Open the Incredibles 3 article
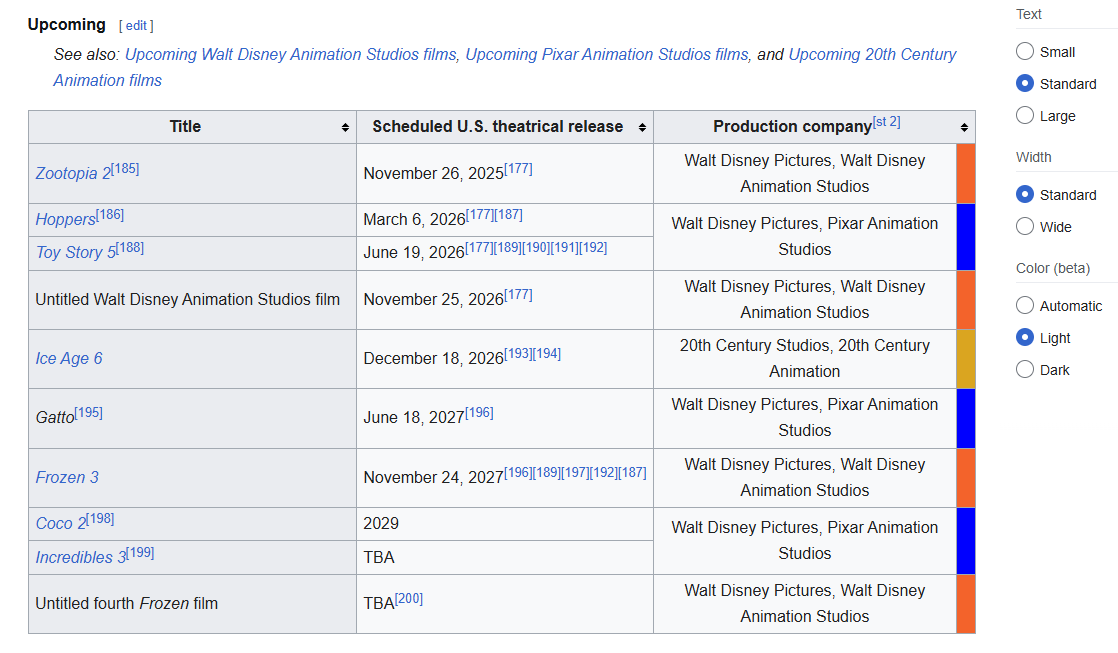The image size is (1118, 653). tap(81, 557)
